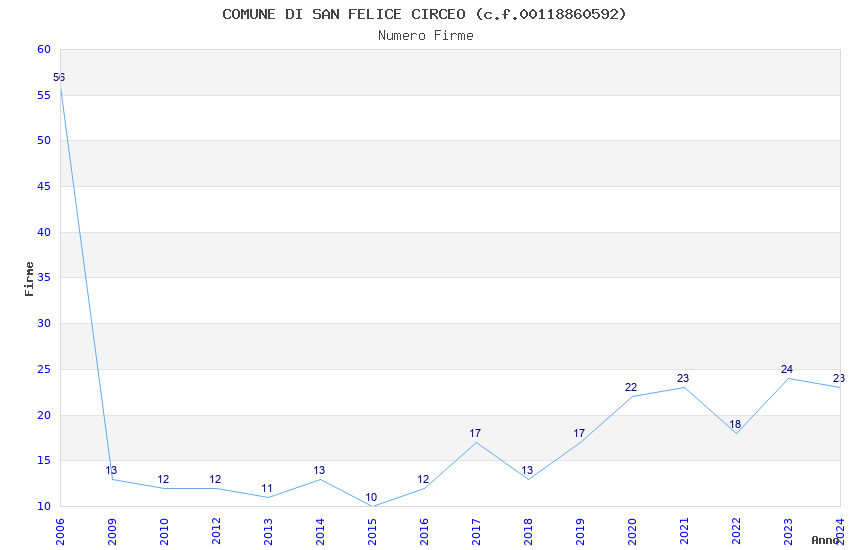Click y-axis tick value 15

44,461
